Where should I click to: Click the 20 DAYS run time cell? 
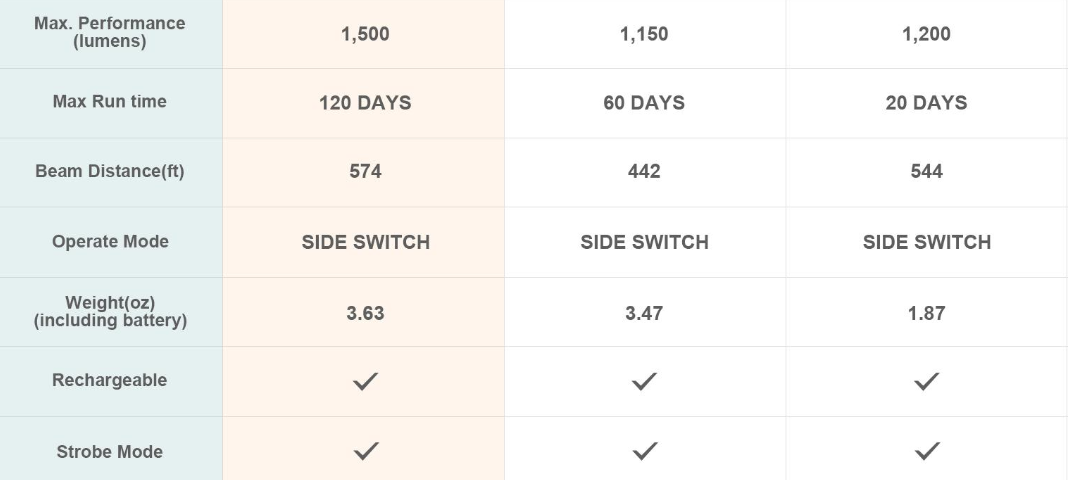926,103
